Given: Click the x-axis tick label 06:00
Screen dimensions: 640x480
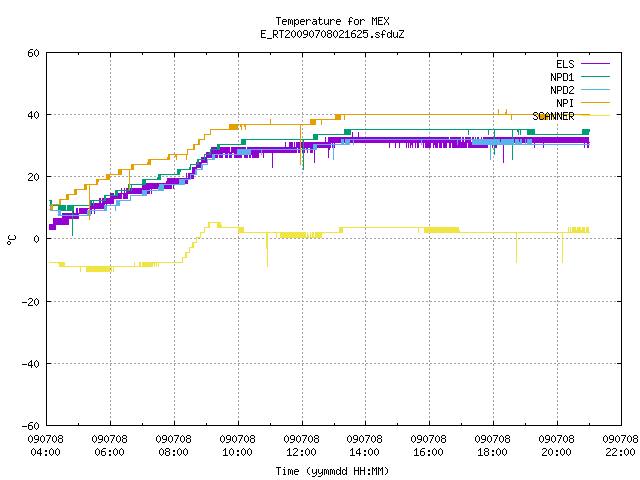Looking at the screenshot, I should pyautogui.click(x=109, y=452).
